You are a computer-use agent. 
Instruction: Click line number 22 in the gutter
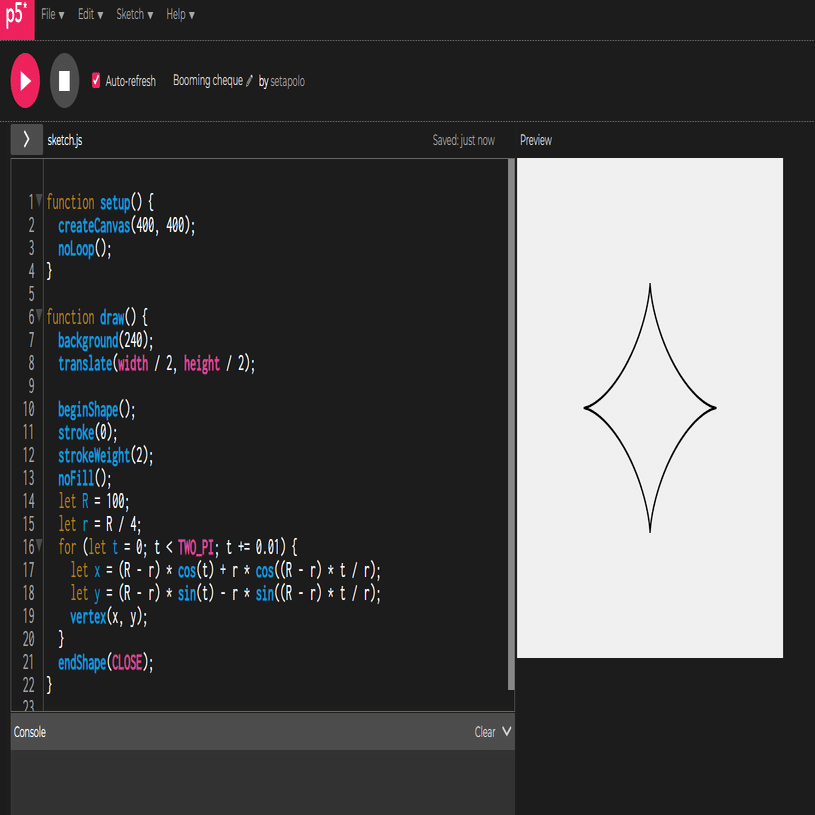pyautogui.click(x=29, y=685)
